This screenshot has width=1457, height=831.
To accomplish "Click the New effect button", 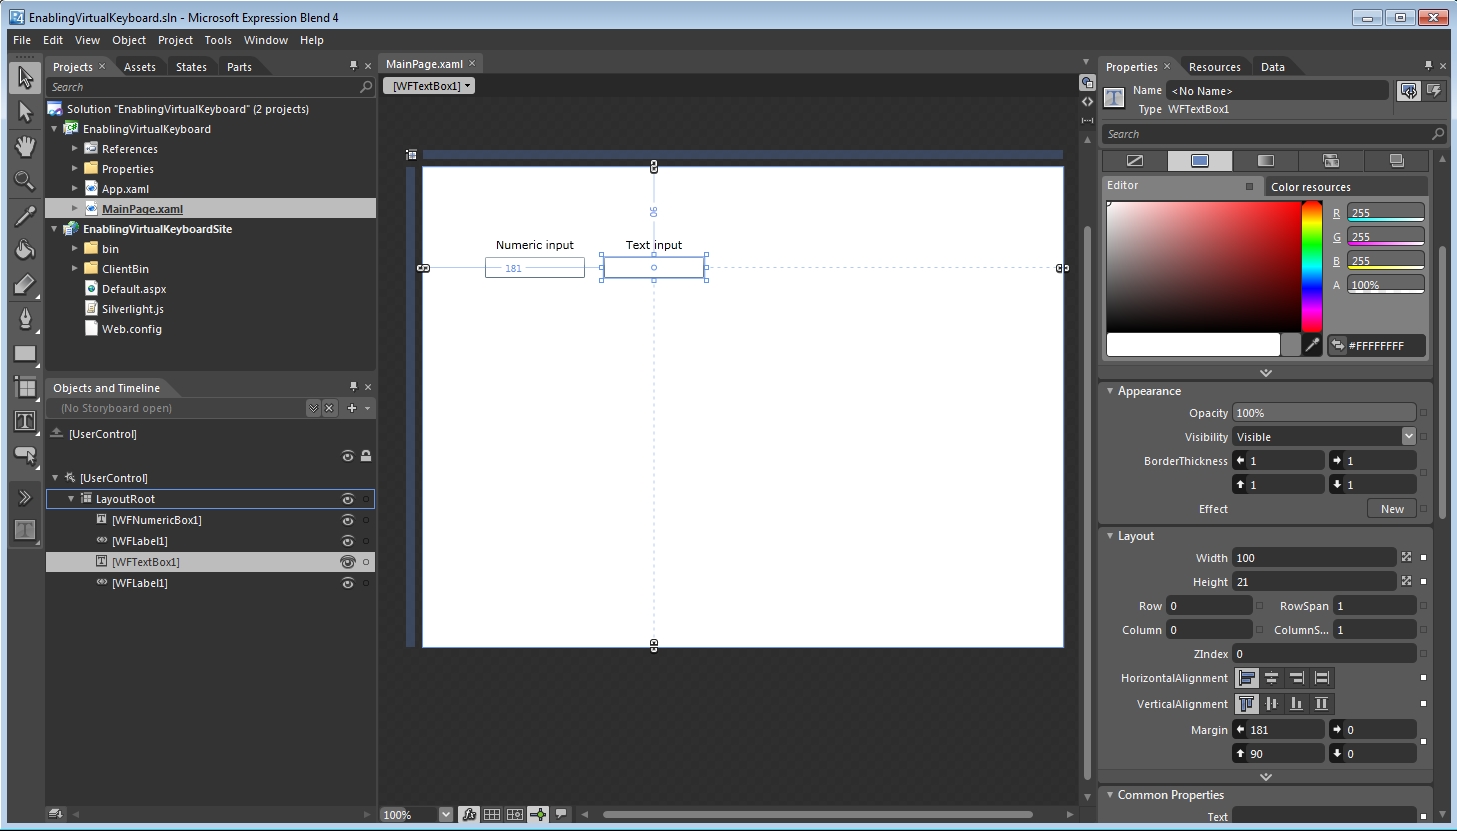I will pos(1391,509).
